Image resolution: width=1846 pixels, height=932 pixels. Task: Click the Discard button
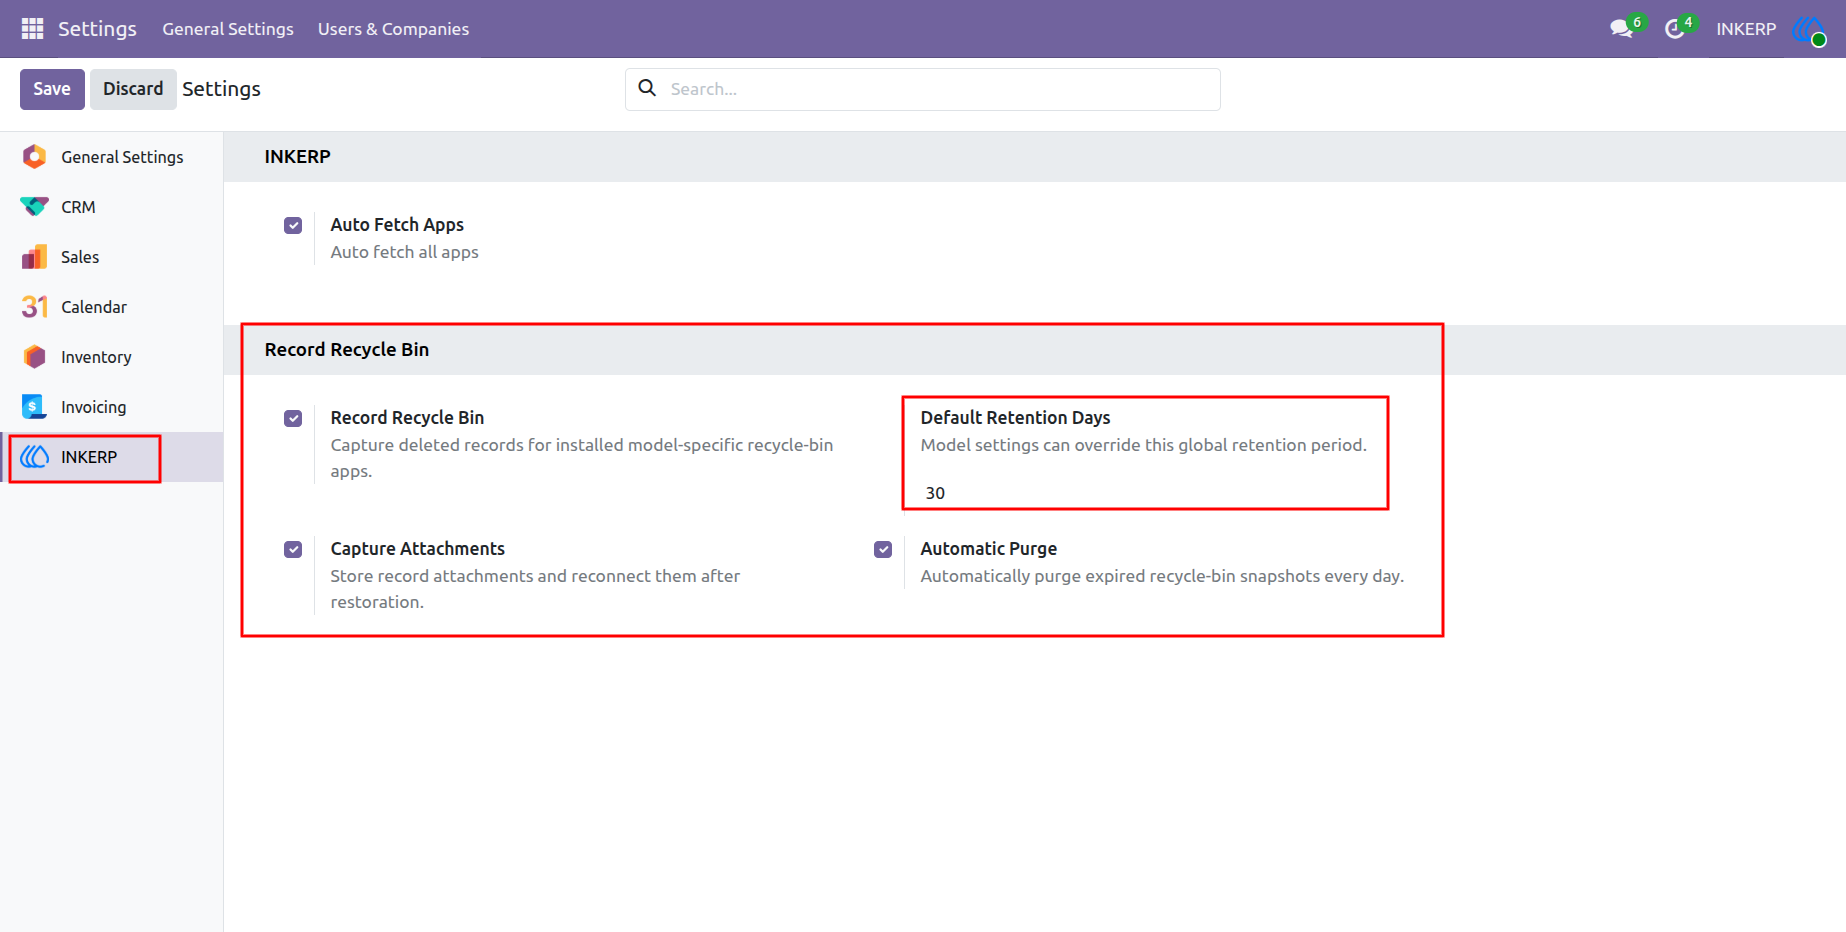click(x=133, y=89)
